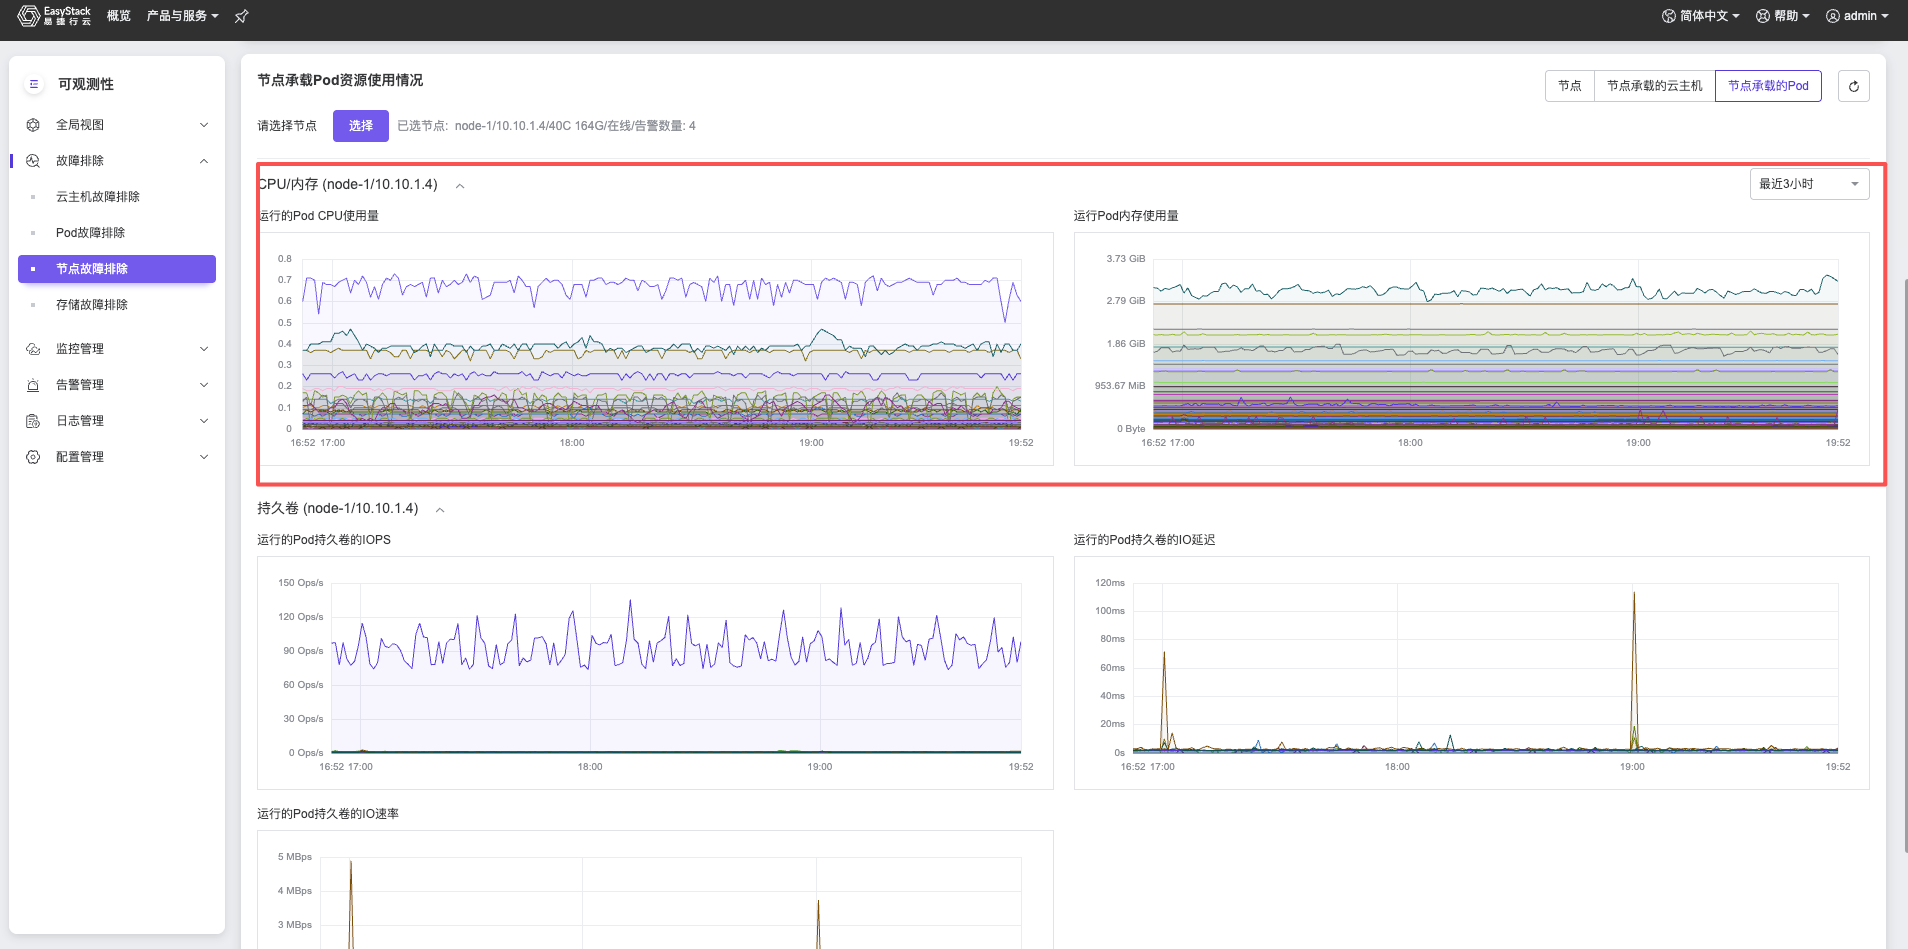Click the EasyStack logo
Viewport: 1908px width, 949px height.
click(x=54, y=16)
